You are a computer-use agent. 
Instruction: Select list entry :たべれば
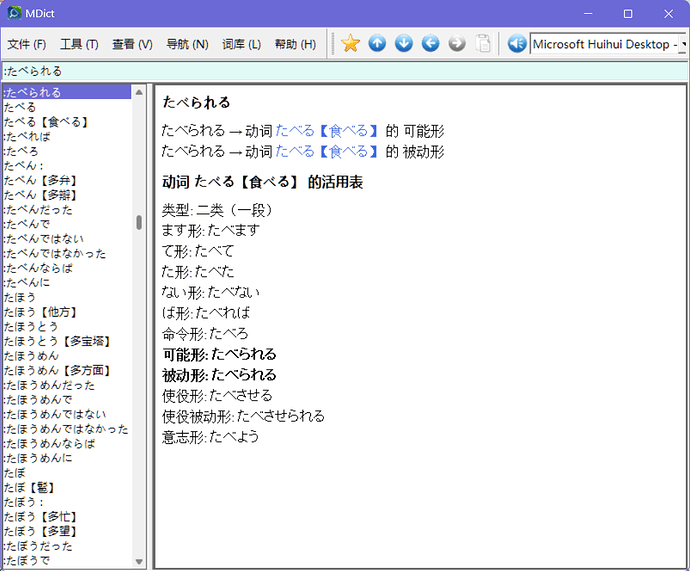[x=66, y=136]
